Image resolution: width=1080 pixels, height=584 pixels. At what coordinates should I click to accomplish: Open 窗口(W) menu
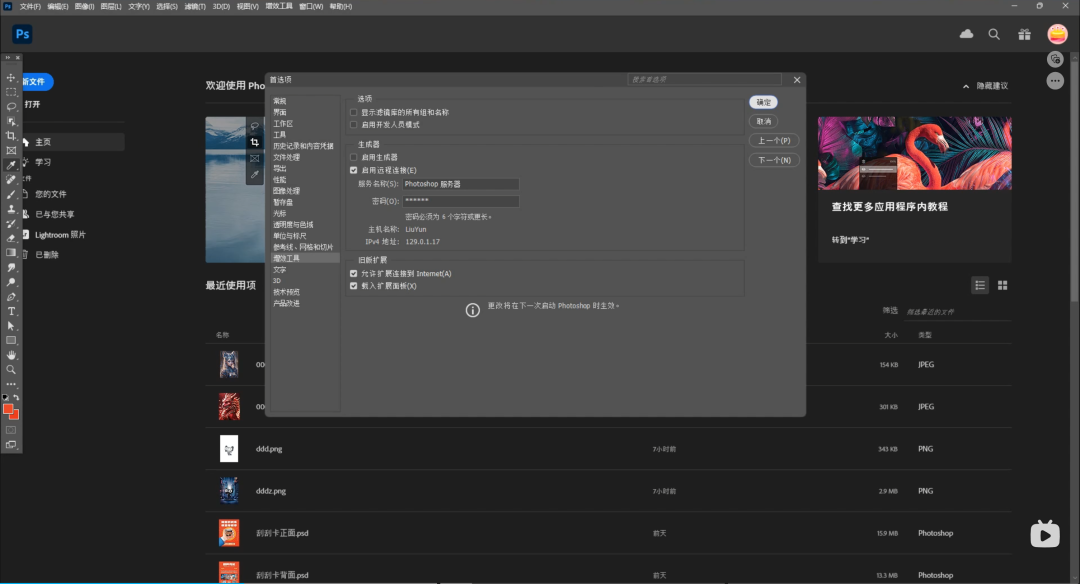coord(311,6)
